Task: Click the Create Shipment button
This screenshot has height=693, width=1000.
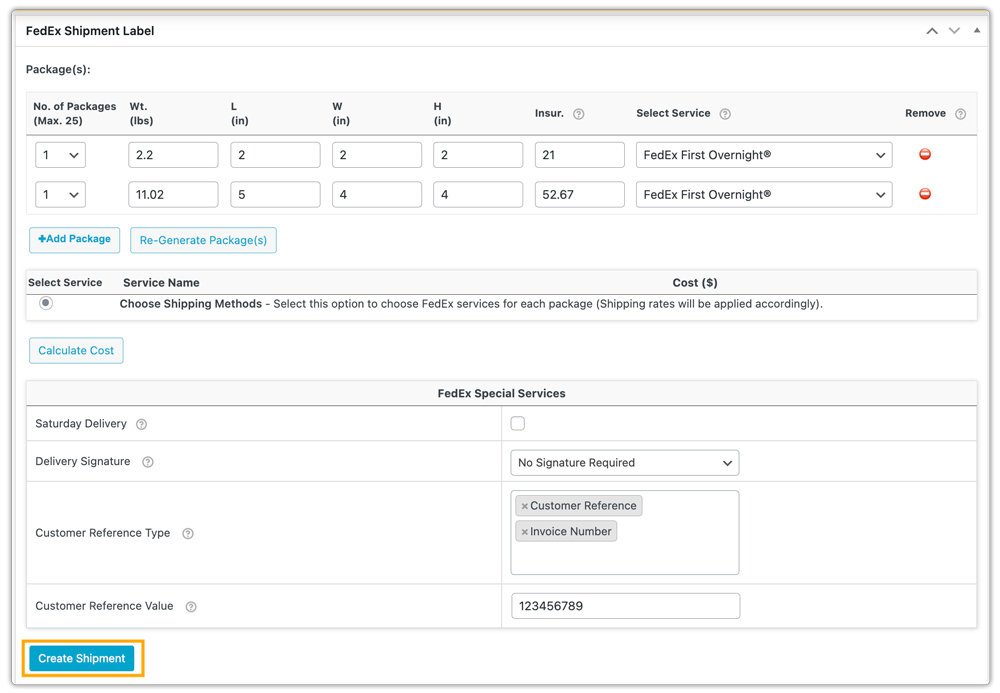Action: (82, 659)
